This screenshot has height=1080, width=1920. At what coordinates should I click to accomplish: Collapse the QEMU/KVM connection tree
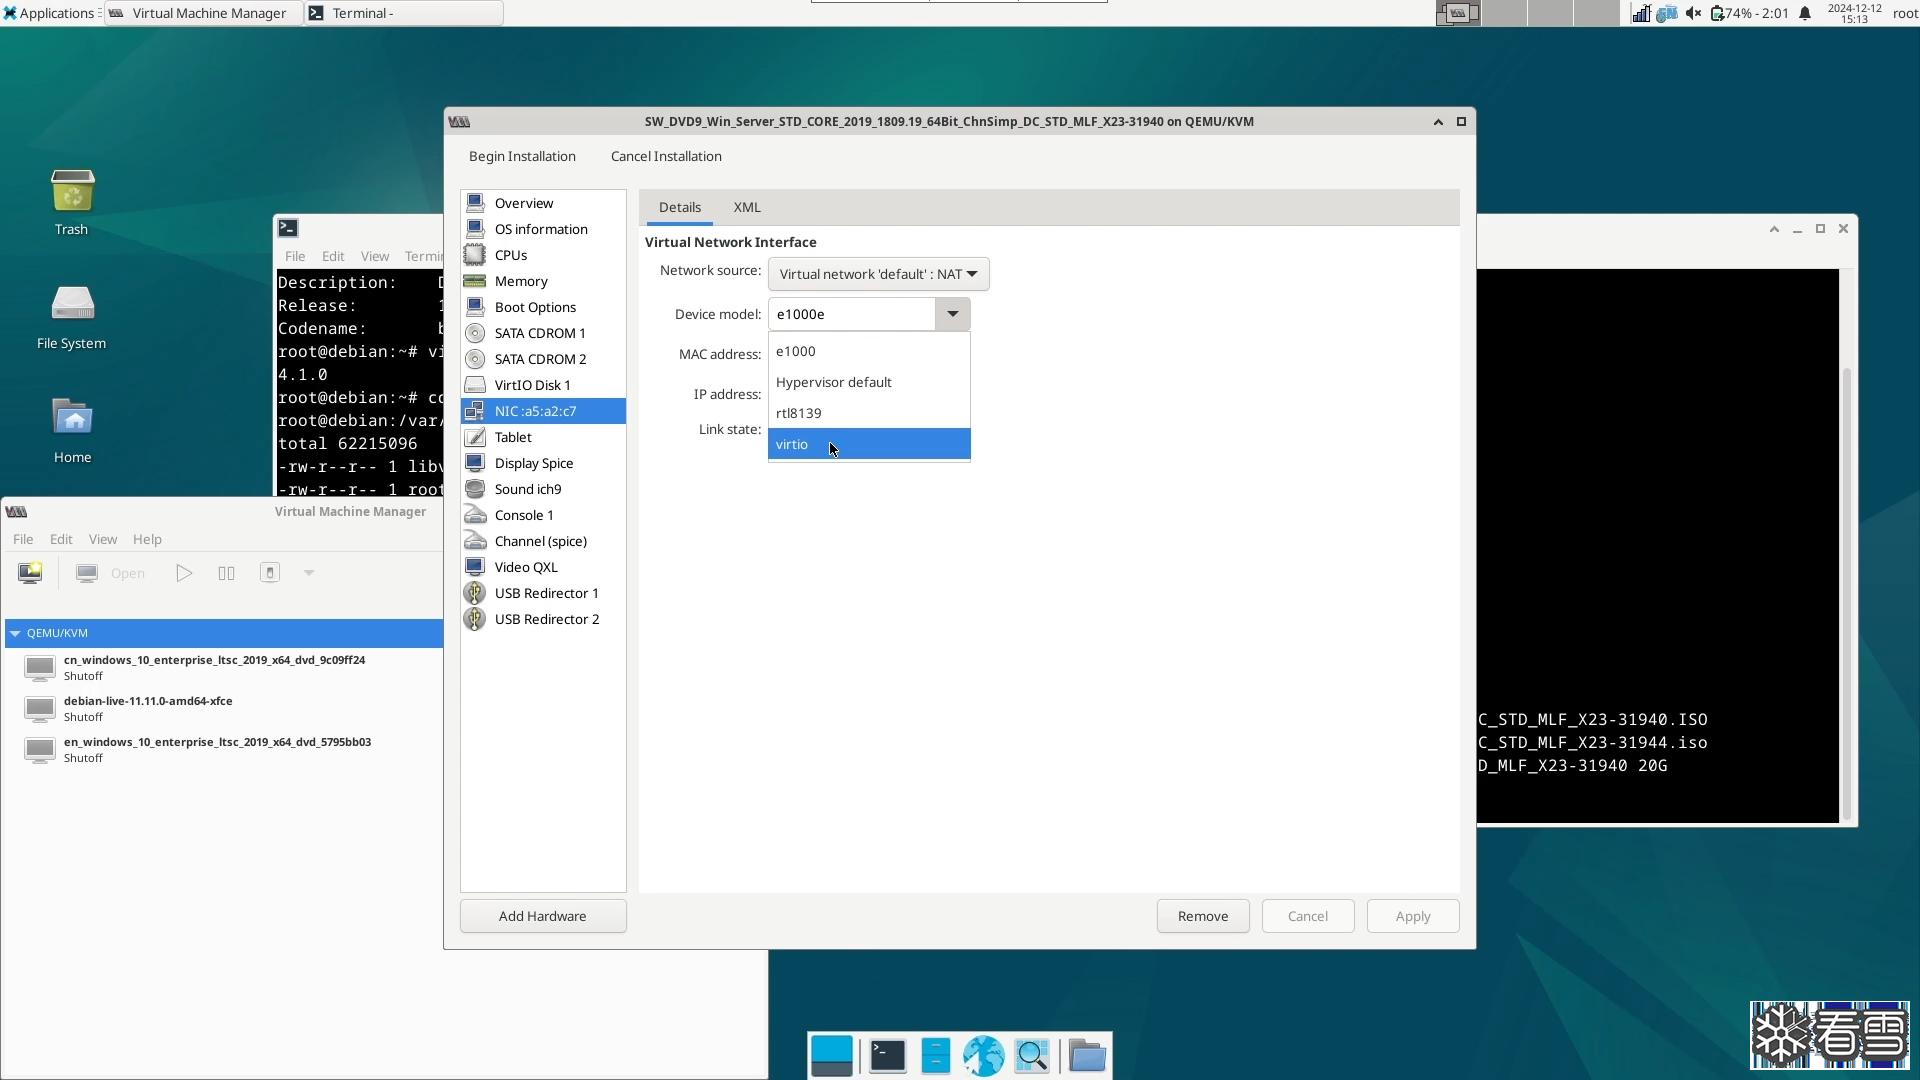coord(15,633)
